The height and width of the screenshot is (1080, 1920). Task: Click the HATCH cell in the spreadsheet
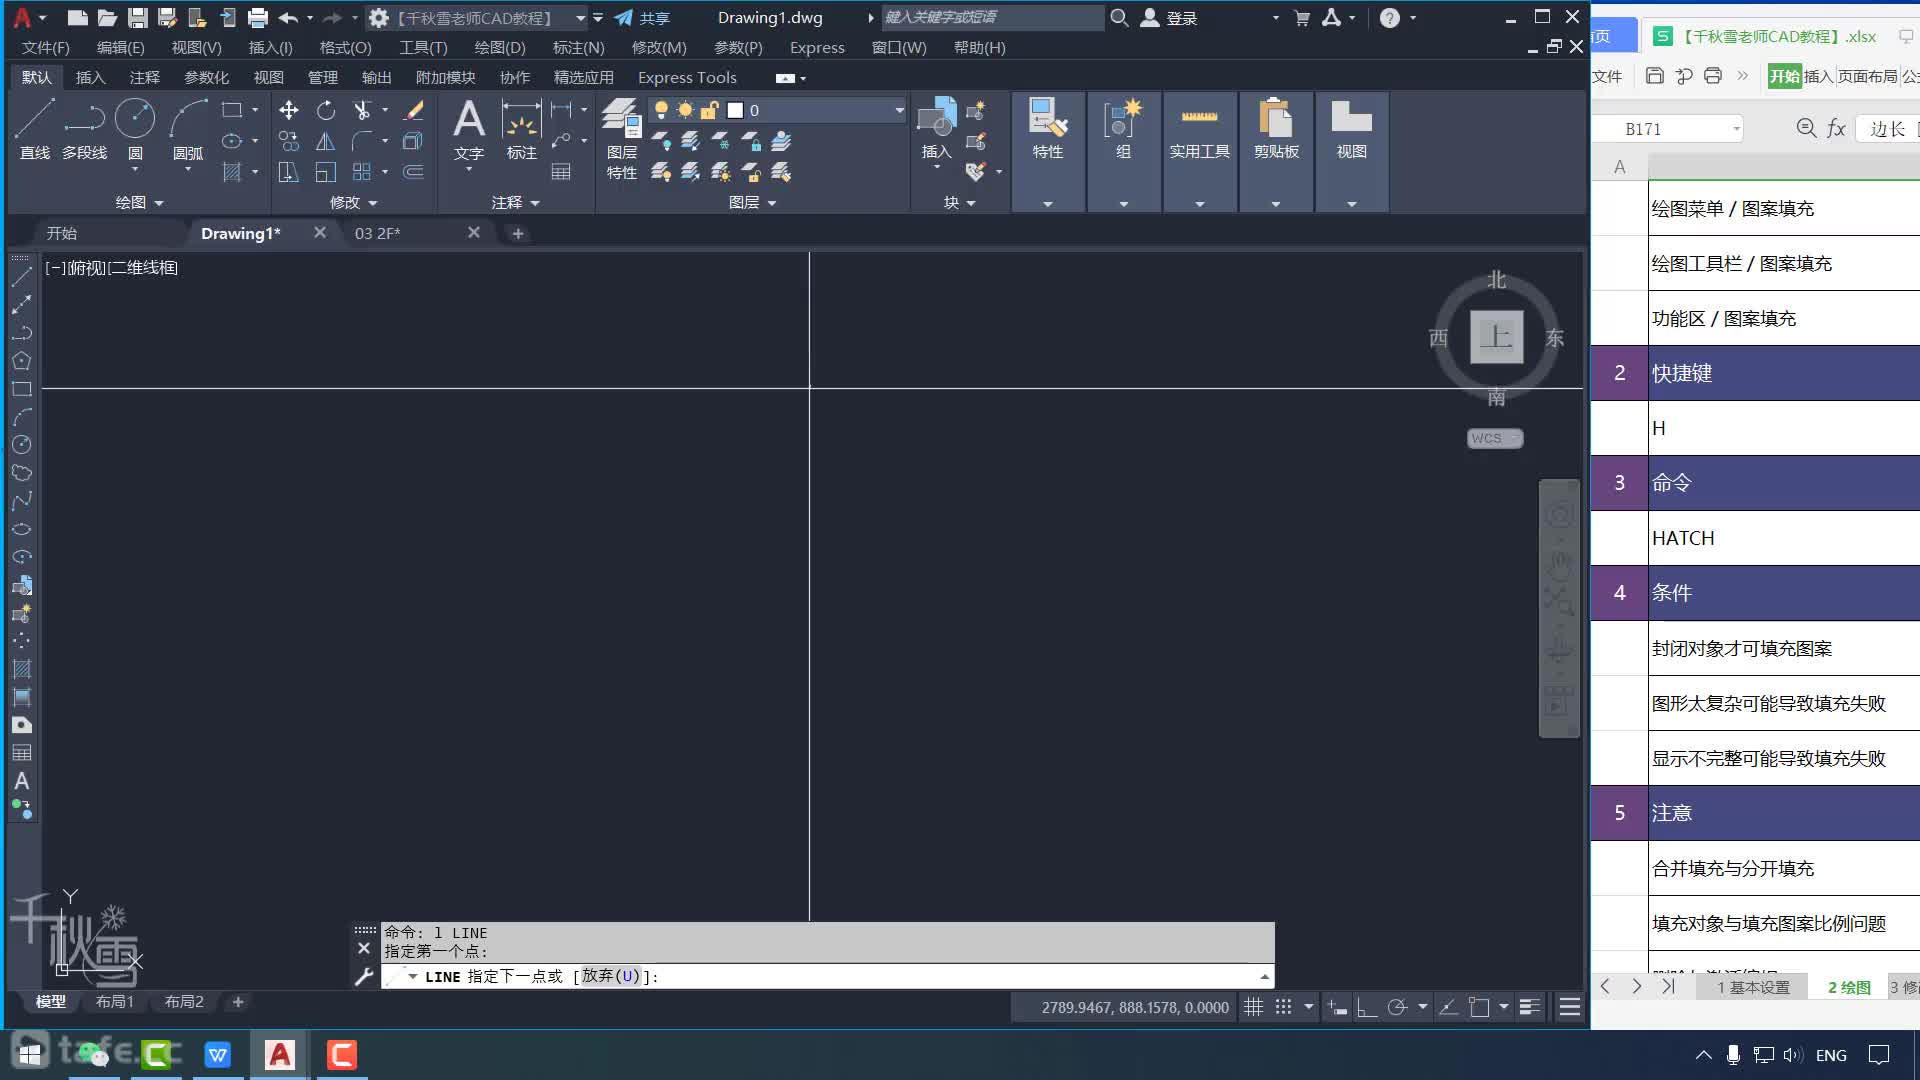point(1784,538)
